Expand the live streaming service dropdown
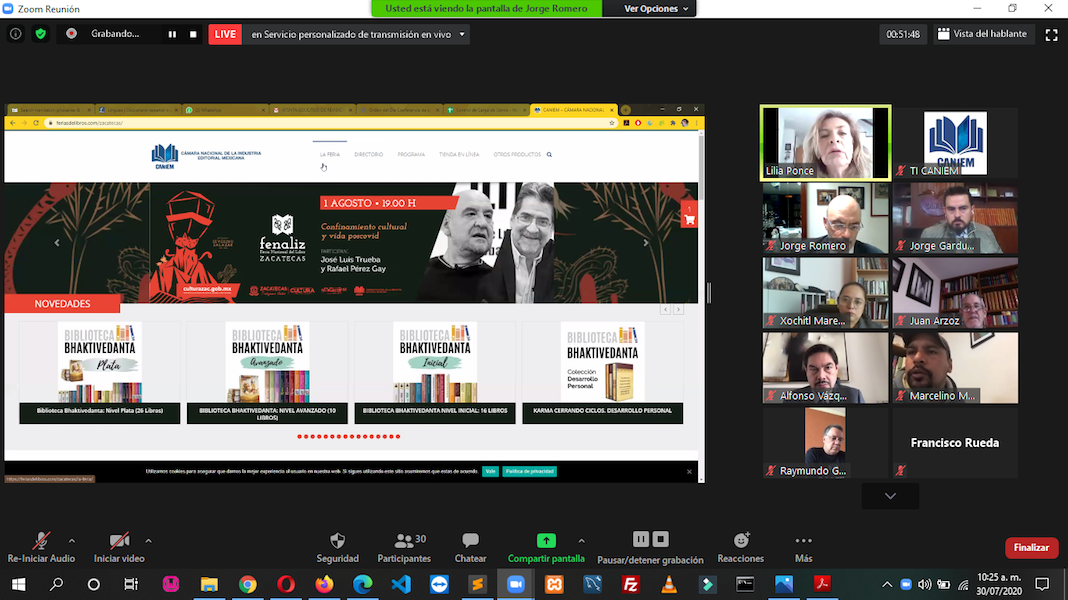The height and width of the screenshot is (600, 1068). tap(462, 34)
